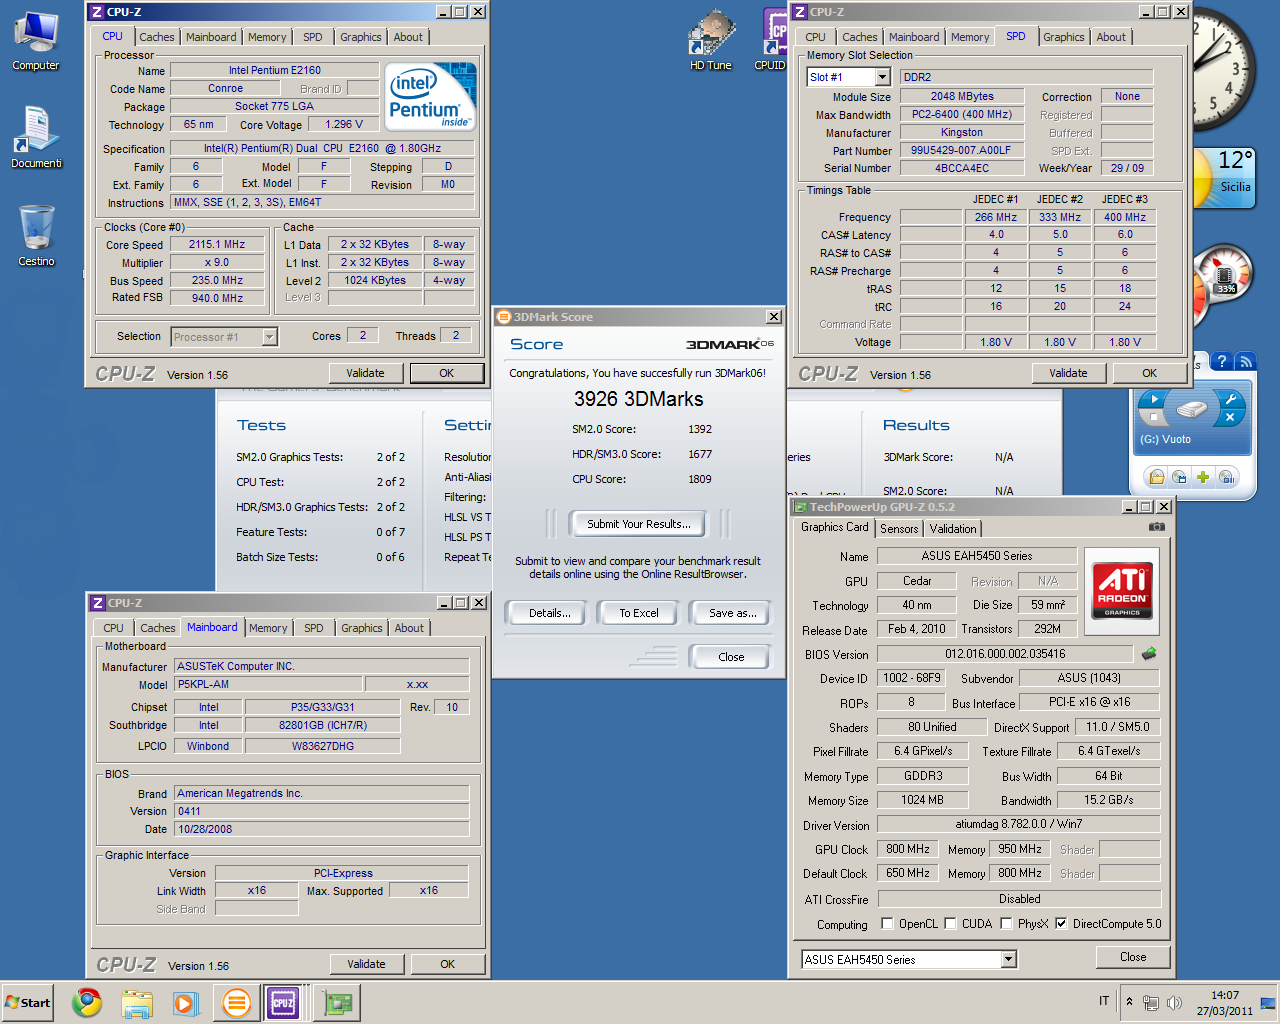Toggle the DirectCompute 5.0 checkbox
Viewport: 1280px width, 1024px height.
tap(1061, 924)
